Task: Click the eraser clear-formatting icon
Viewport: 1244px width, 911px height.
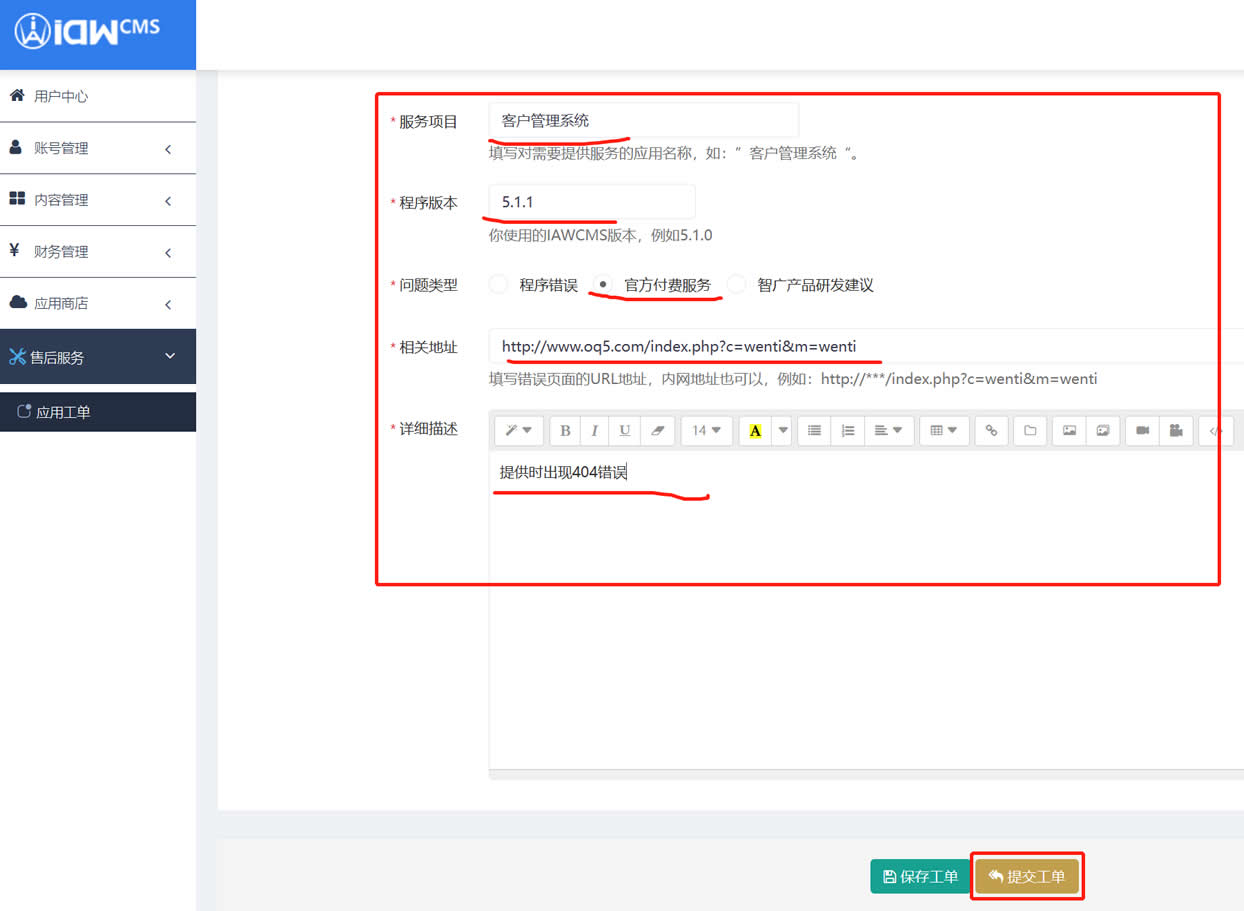Action: pos(657,431)
